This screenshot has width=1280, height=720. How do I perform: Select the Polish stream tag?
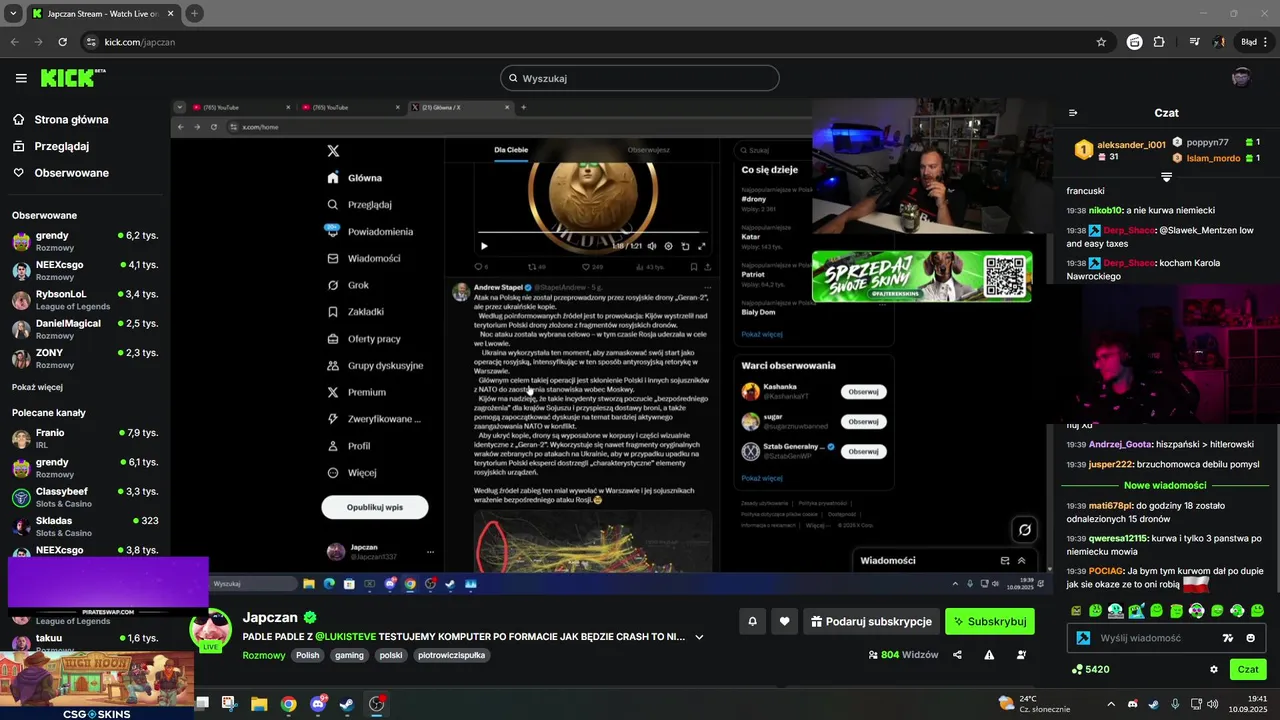point(307,655)
